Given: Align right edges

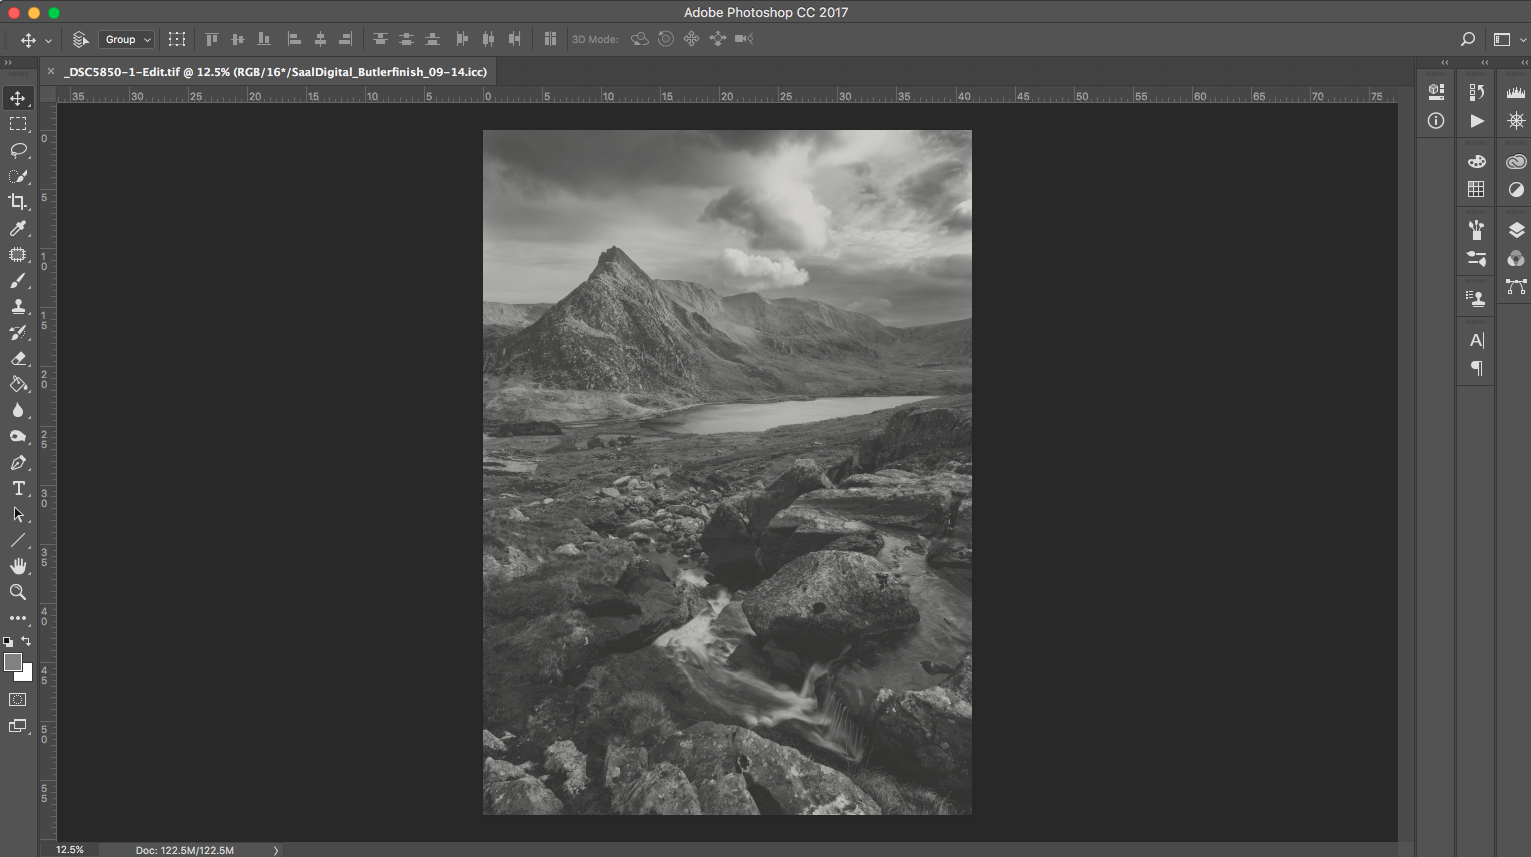Looking at the screenshot, I should coord(346,39).
